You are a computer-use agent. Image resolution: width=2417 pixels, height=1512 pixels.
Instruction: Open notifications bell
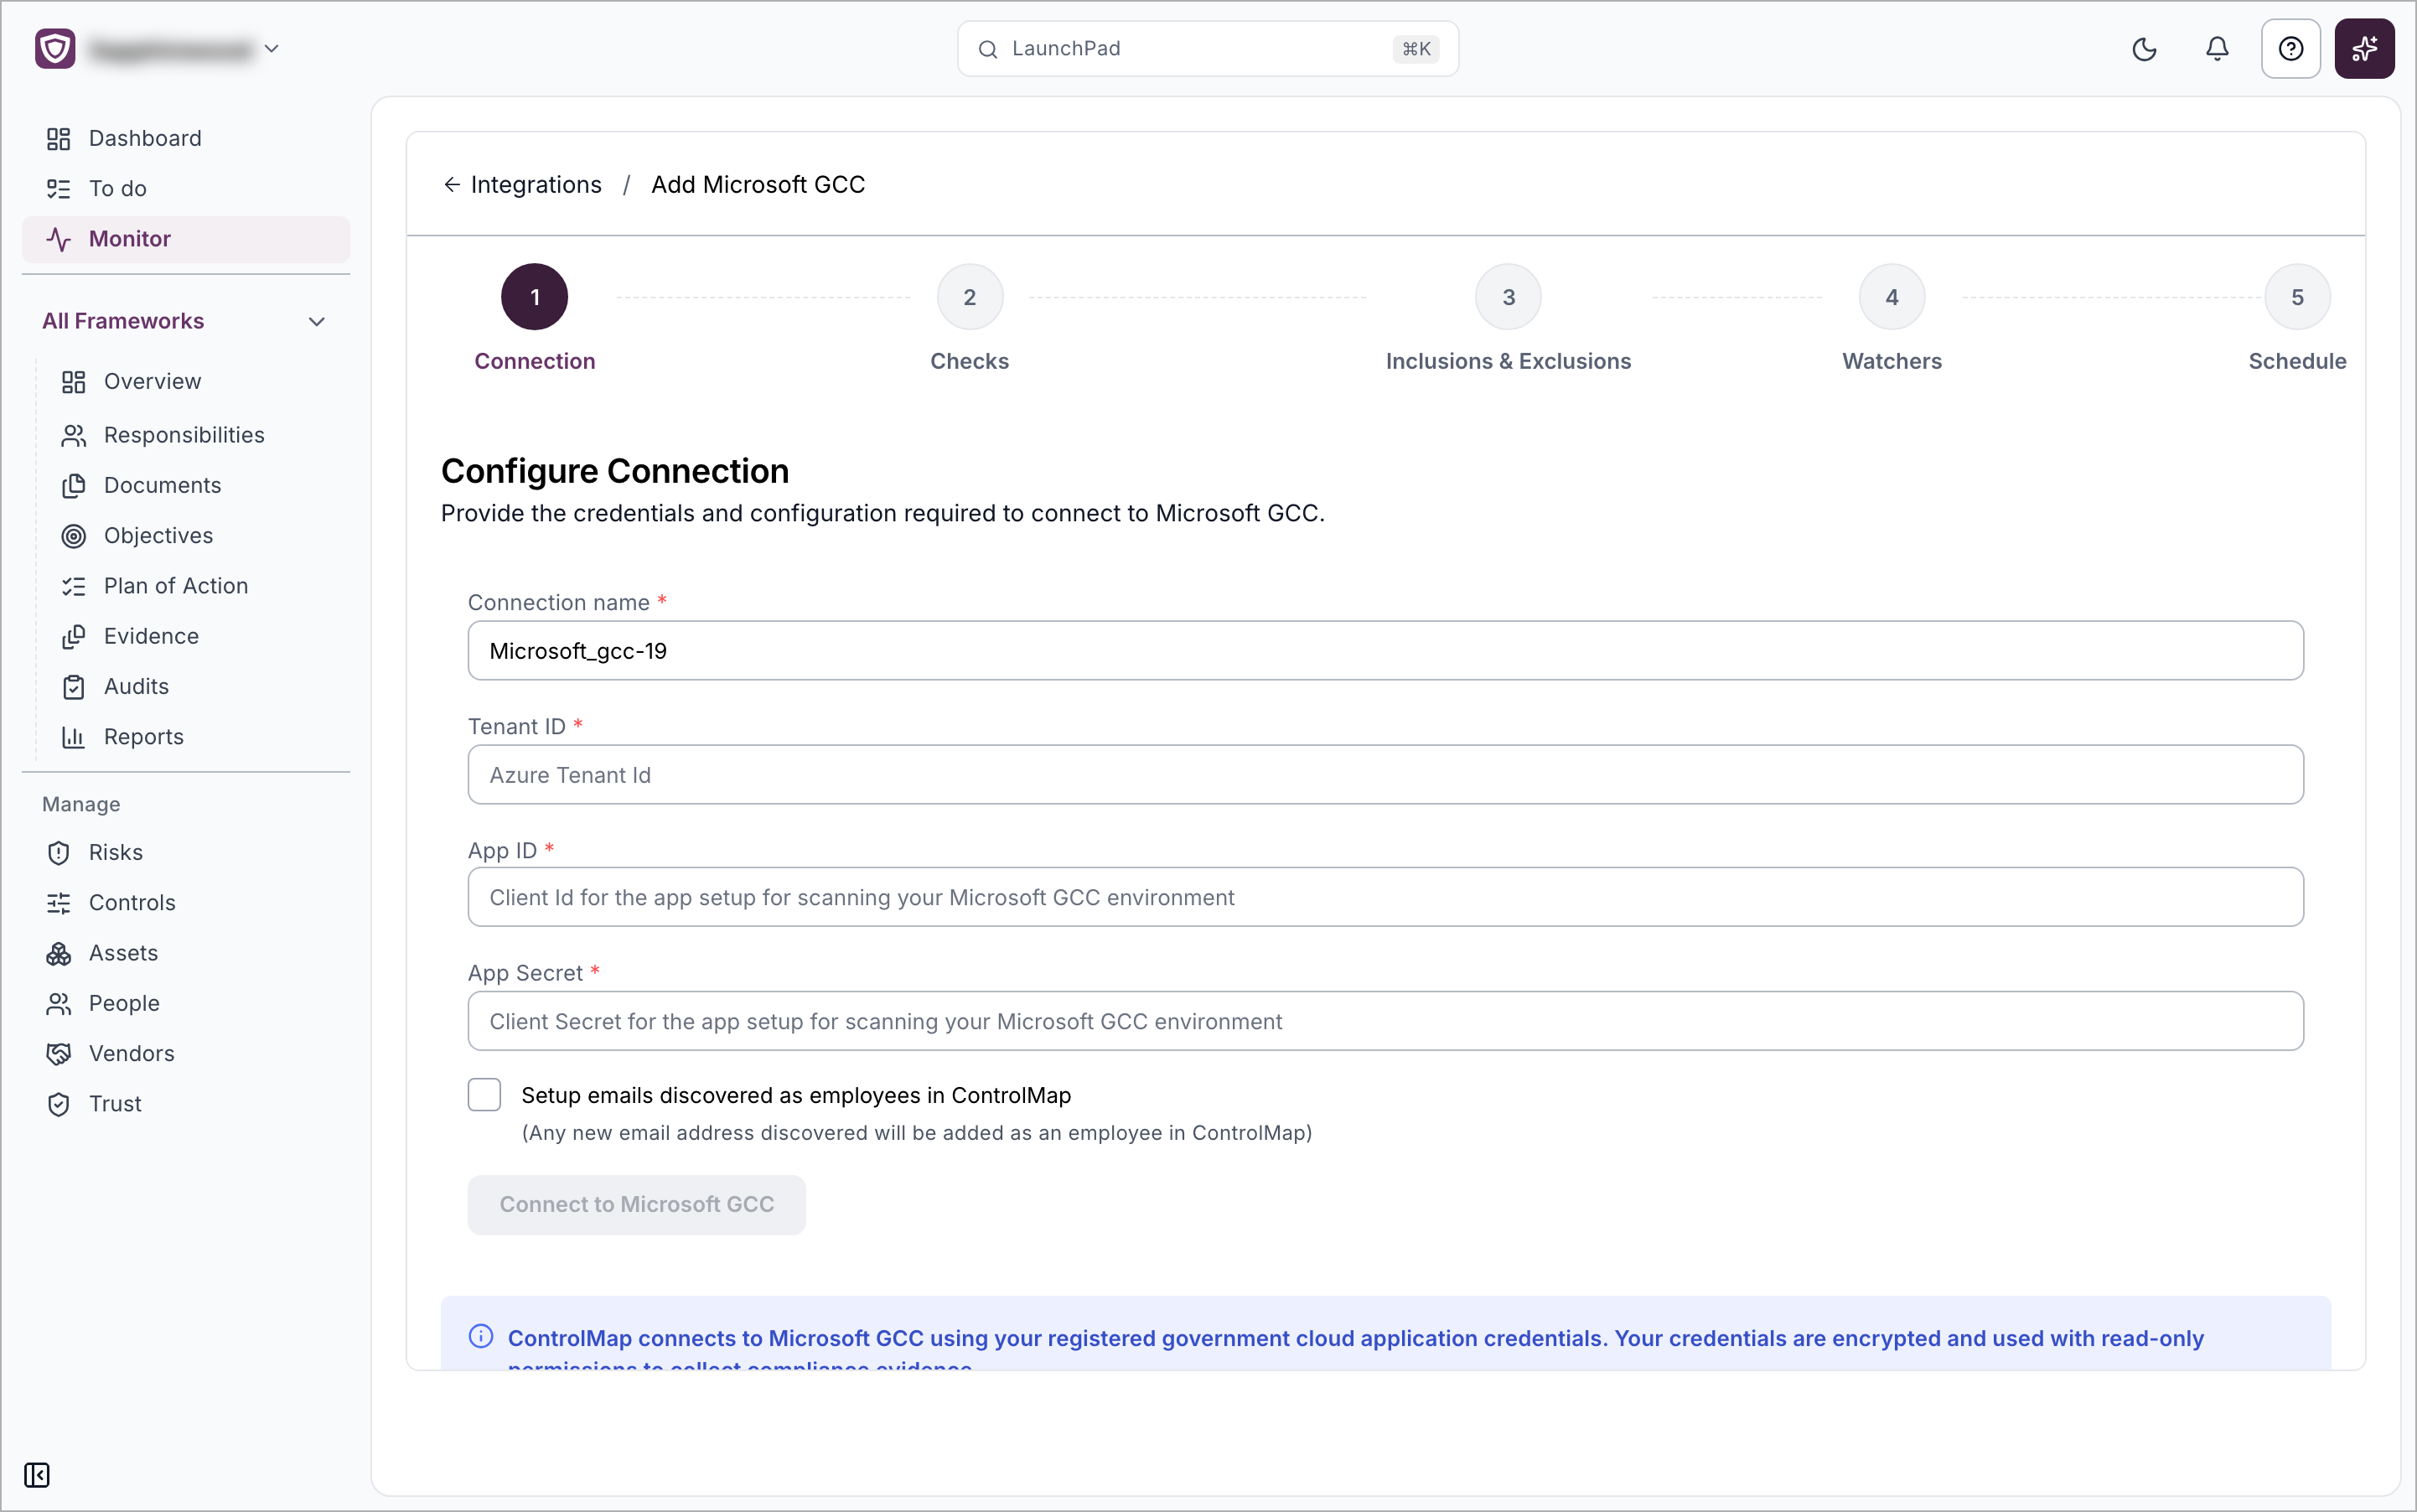pyautogui.click(x=2217, y=49)
